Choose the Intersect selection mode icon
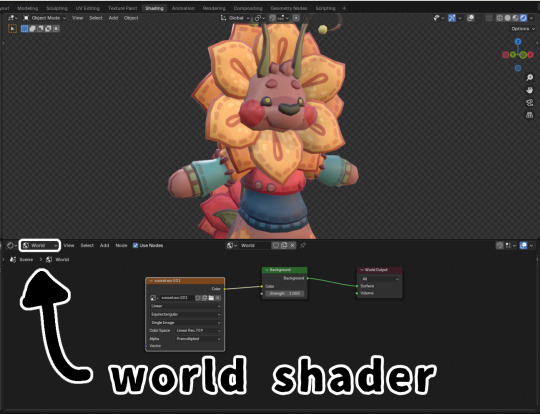 click(x=56, y=29)
